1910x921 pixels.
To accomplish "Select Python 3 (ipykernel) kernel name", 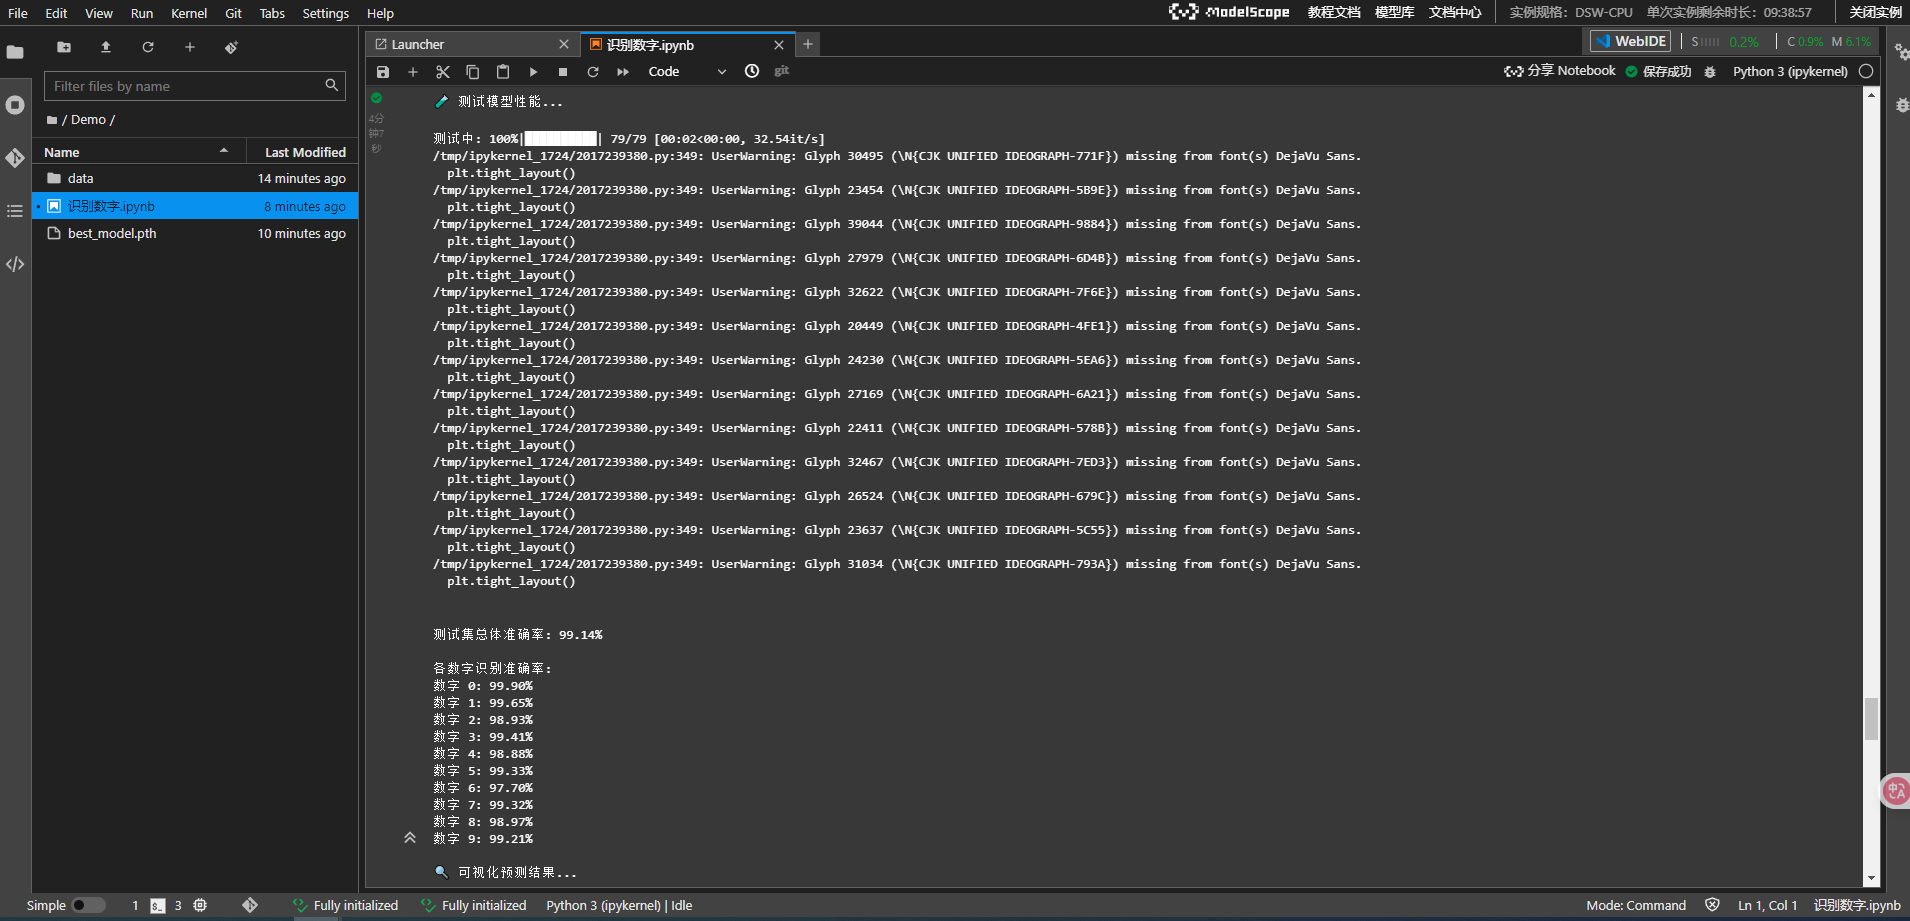I will [x=1790, y=71].
